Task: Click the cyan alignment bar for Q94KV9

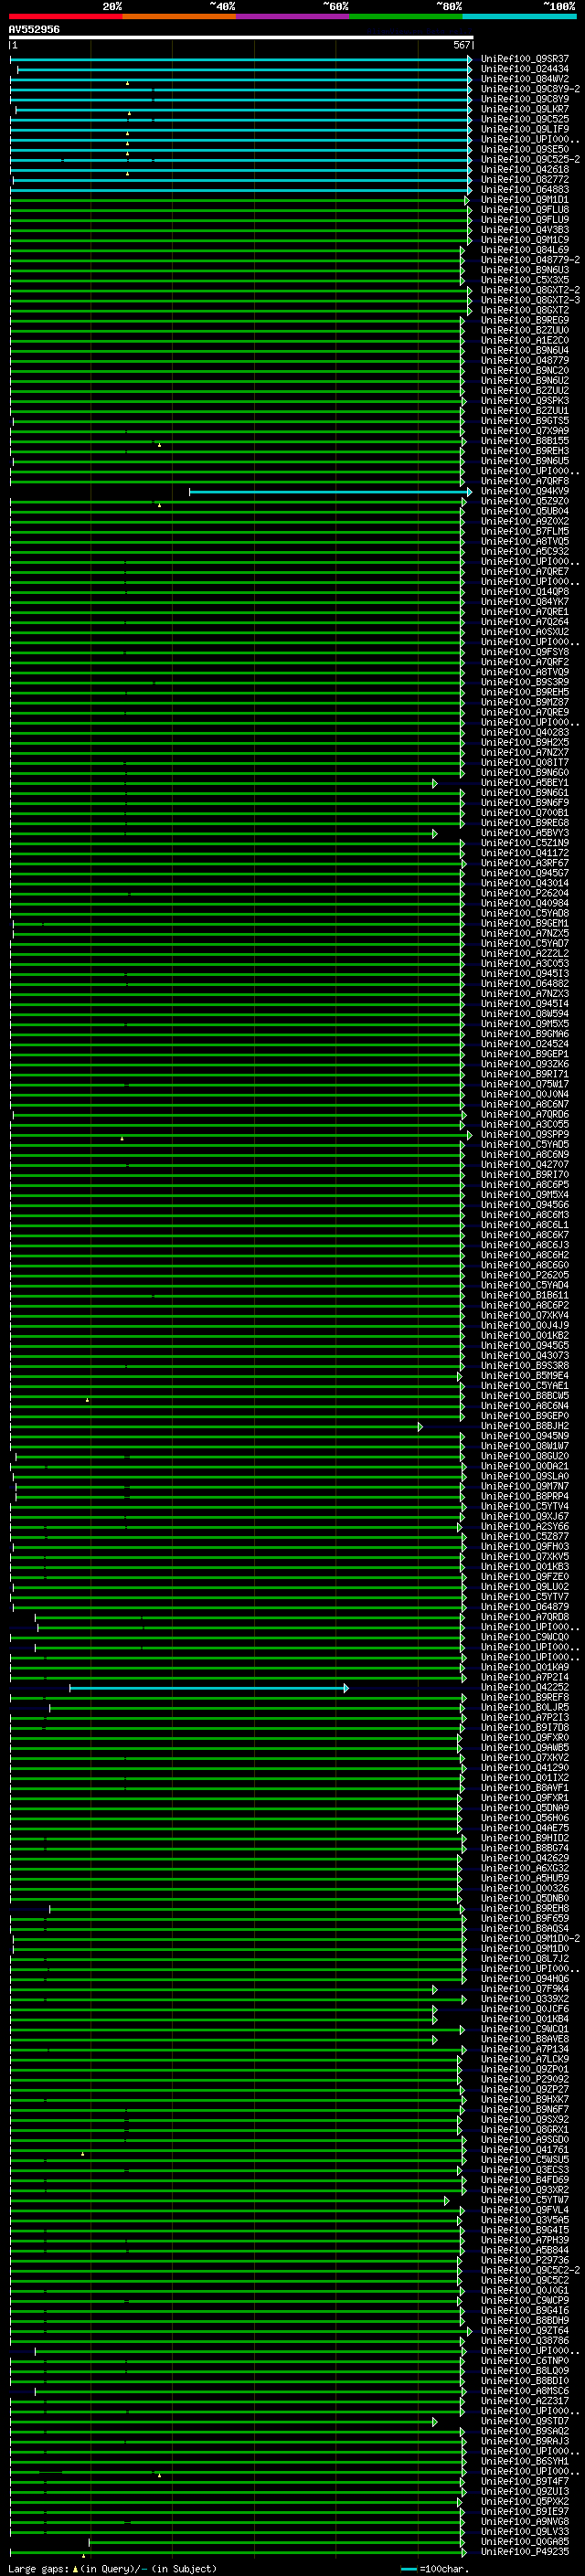Action: click(330, 492)
